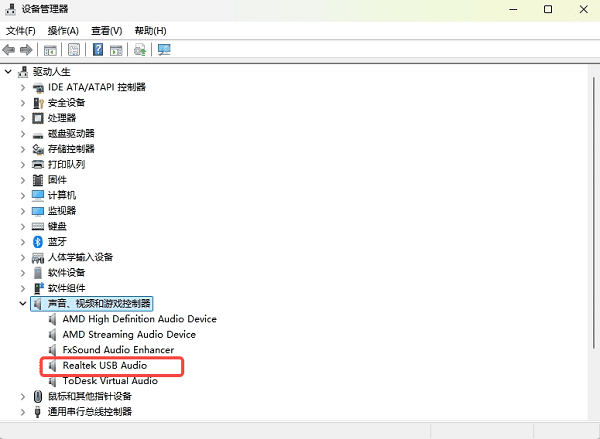This screenshot has width=600, height=439.
Task: Click the 驱动人生 computer root icon
Action: pos(23,72)
